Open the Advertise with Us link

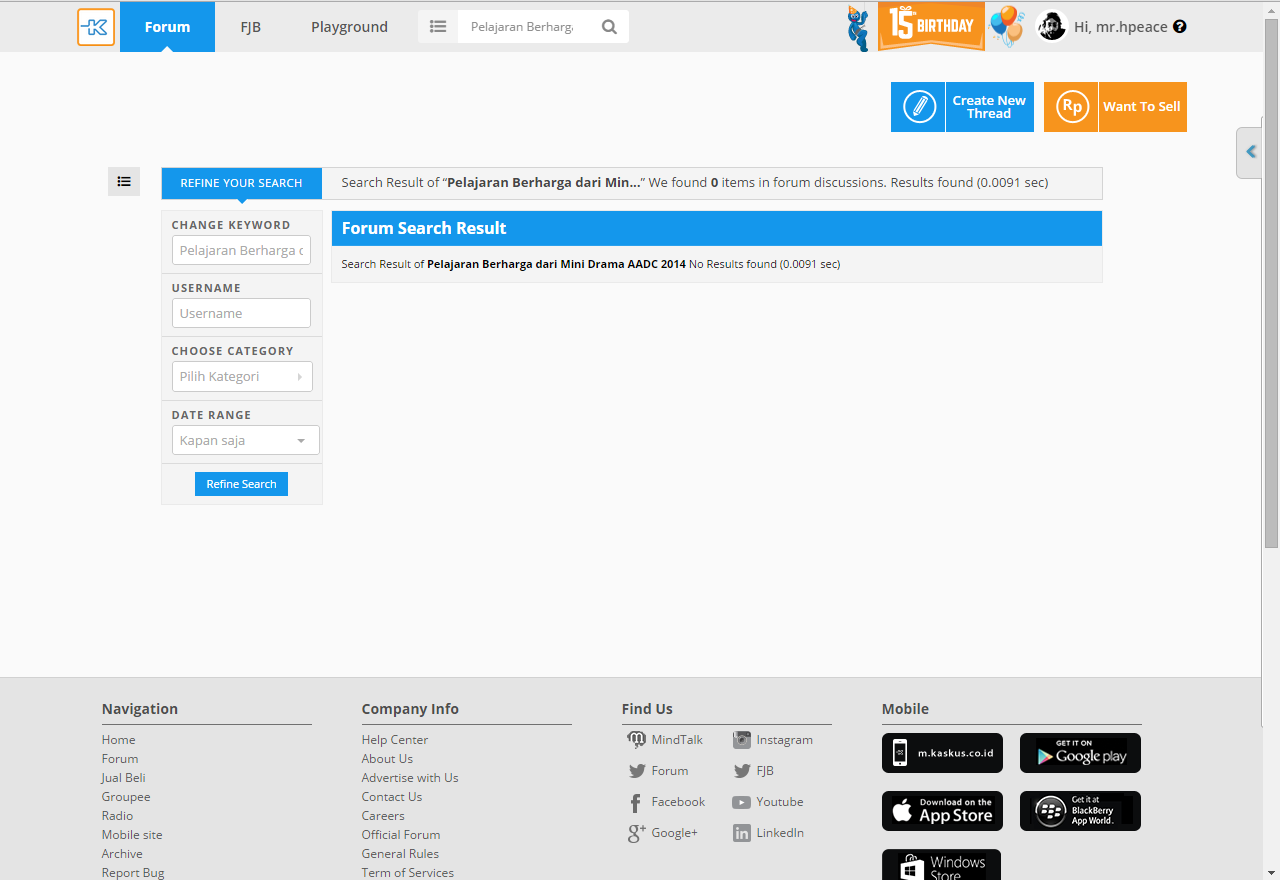pos(410,778)
